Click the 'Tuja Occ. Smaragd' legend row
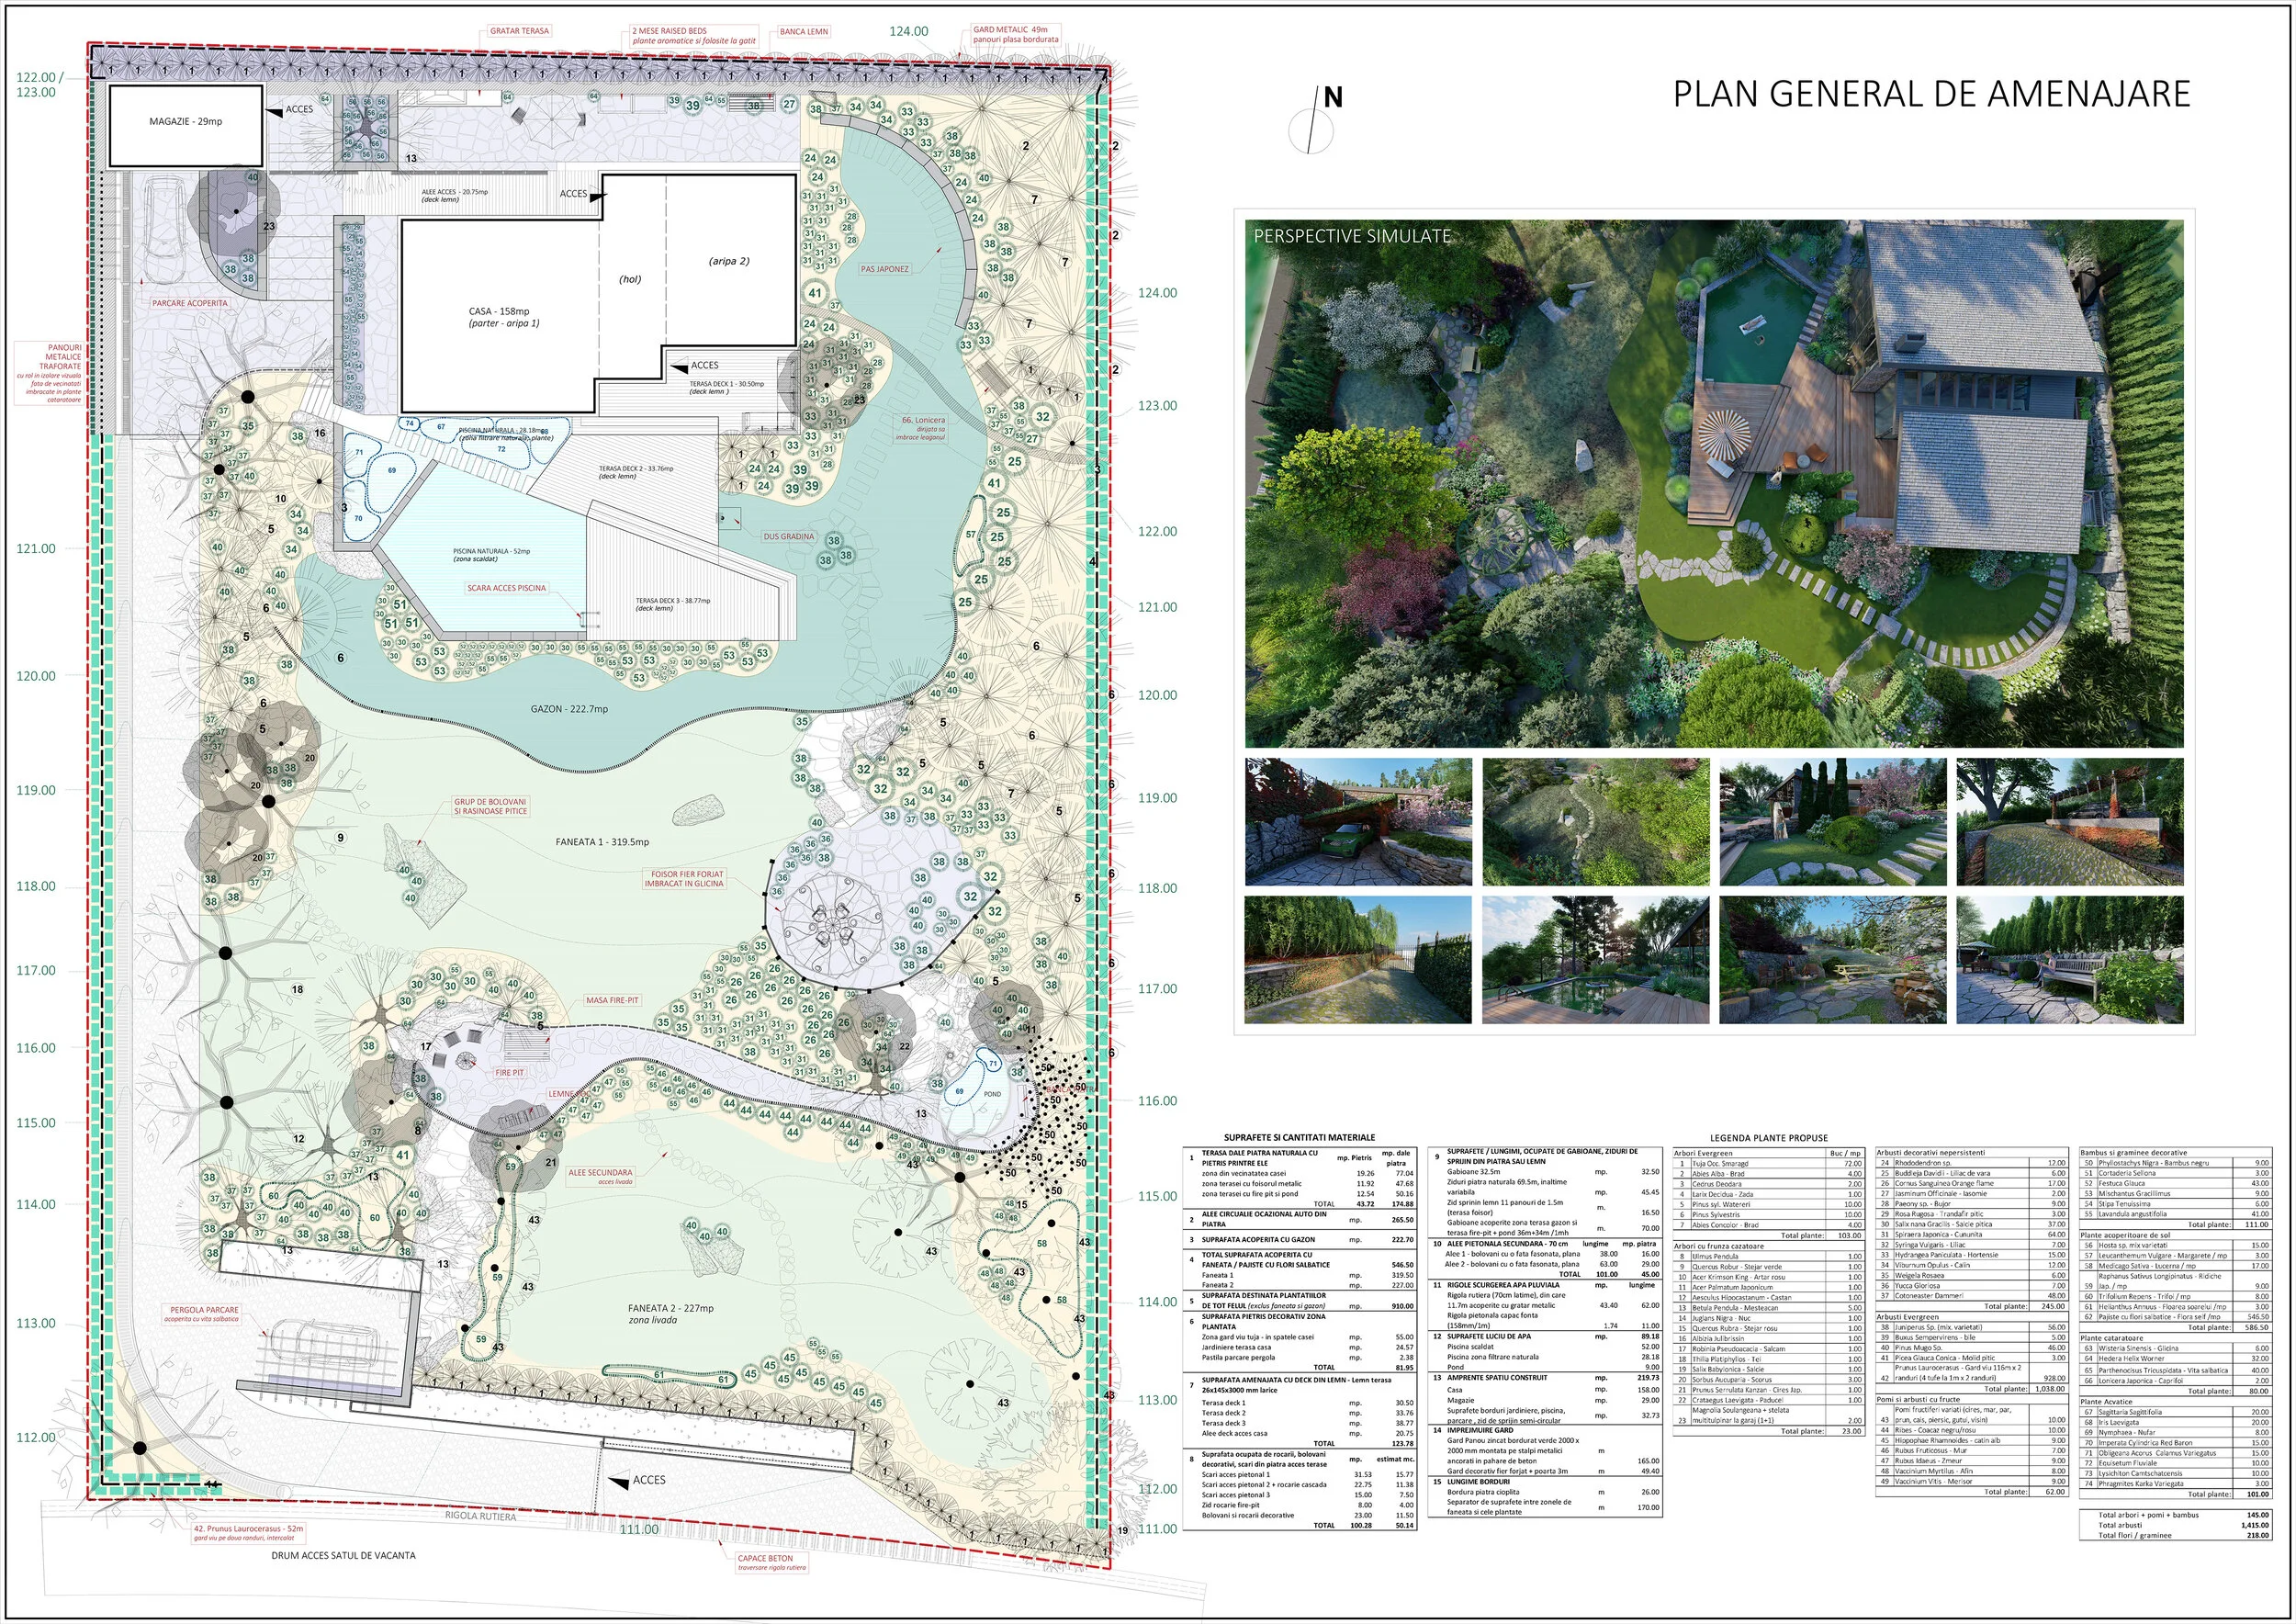 pos(1768,1164)
